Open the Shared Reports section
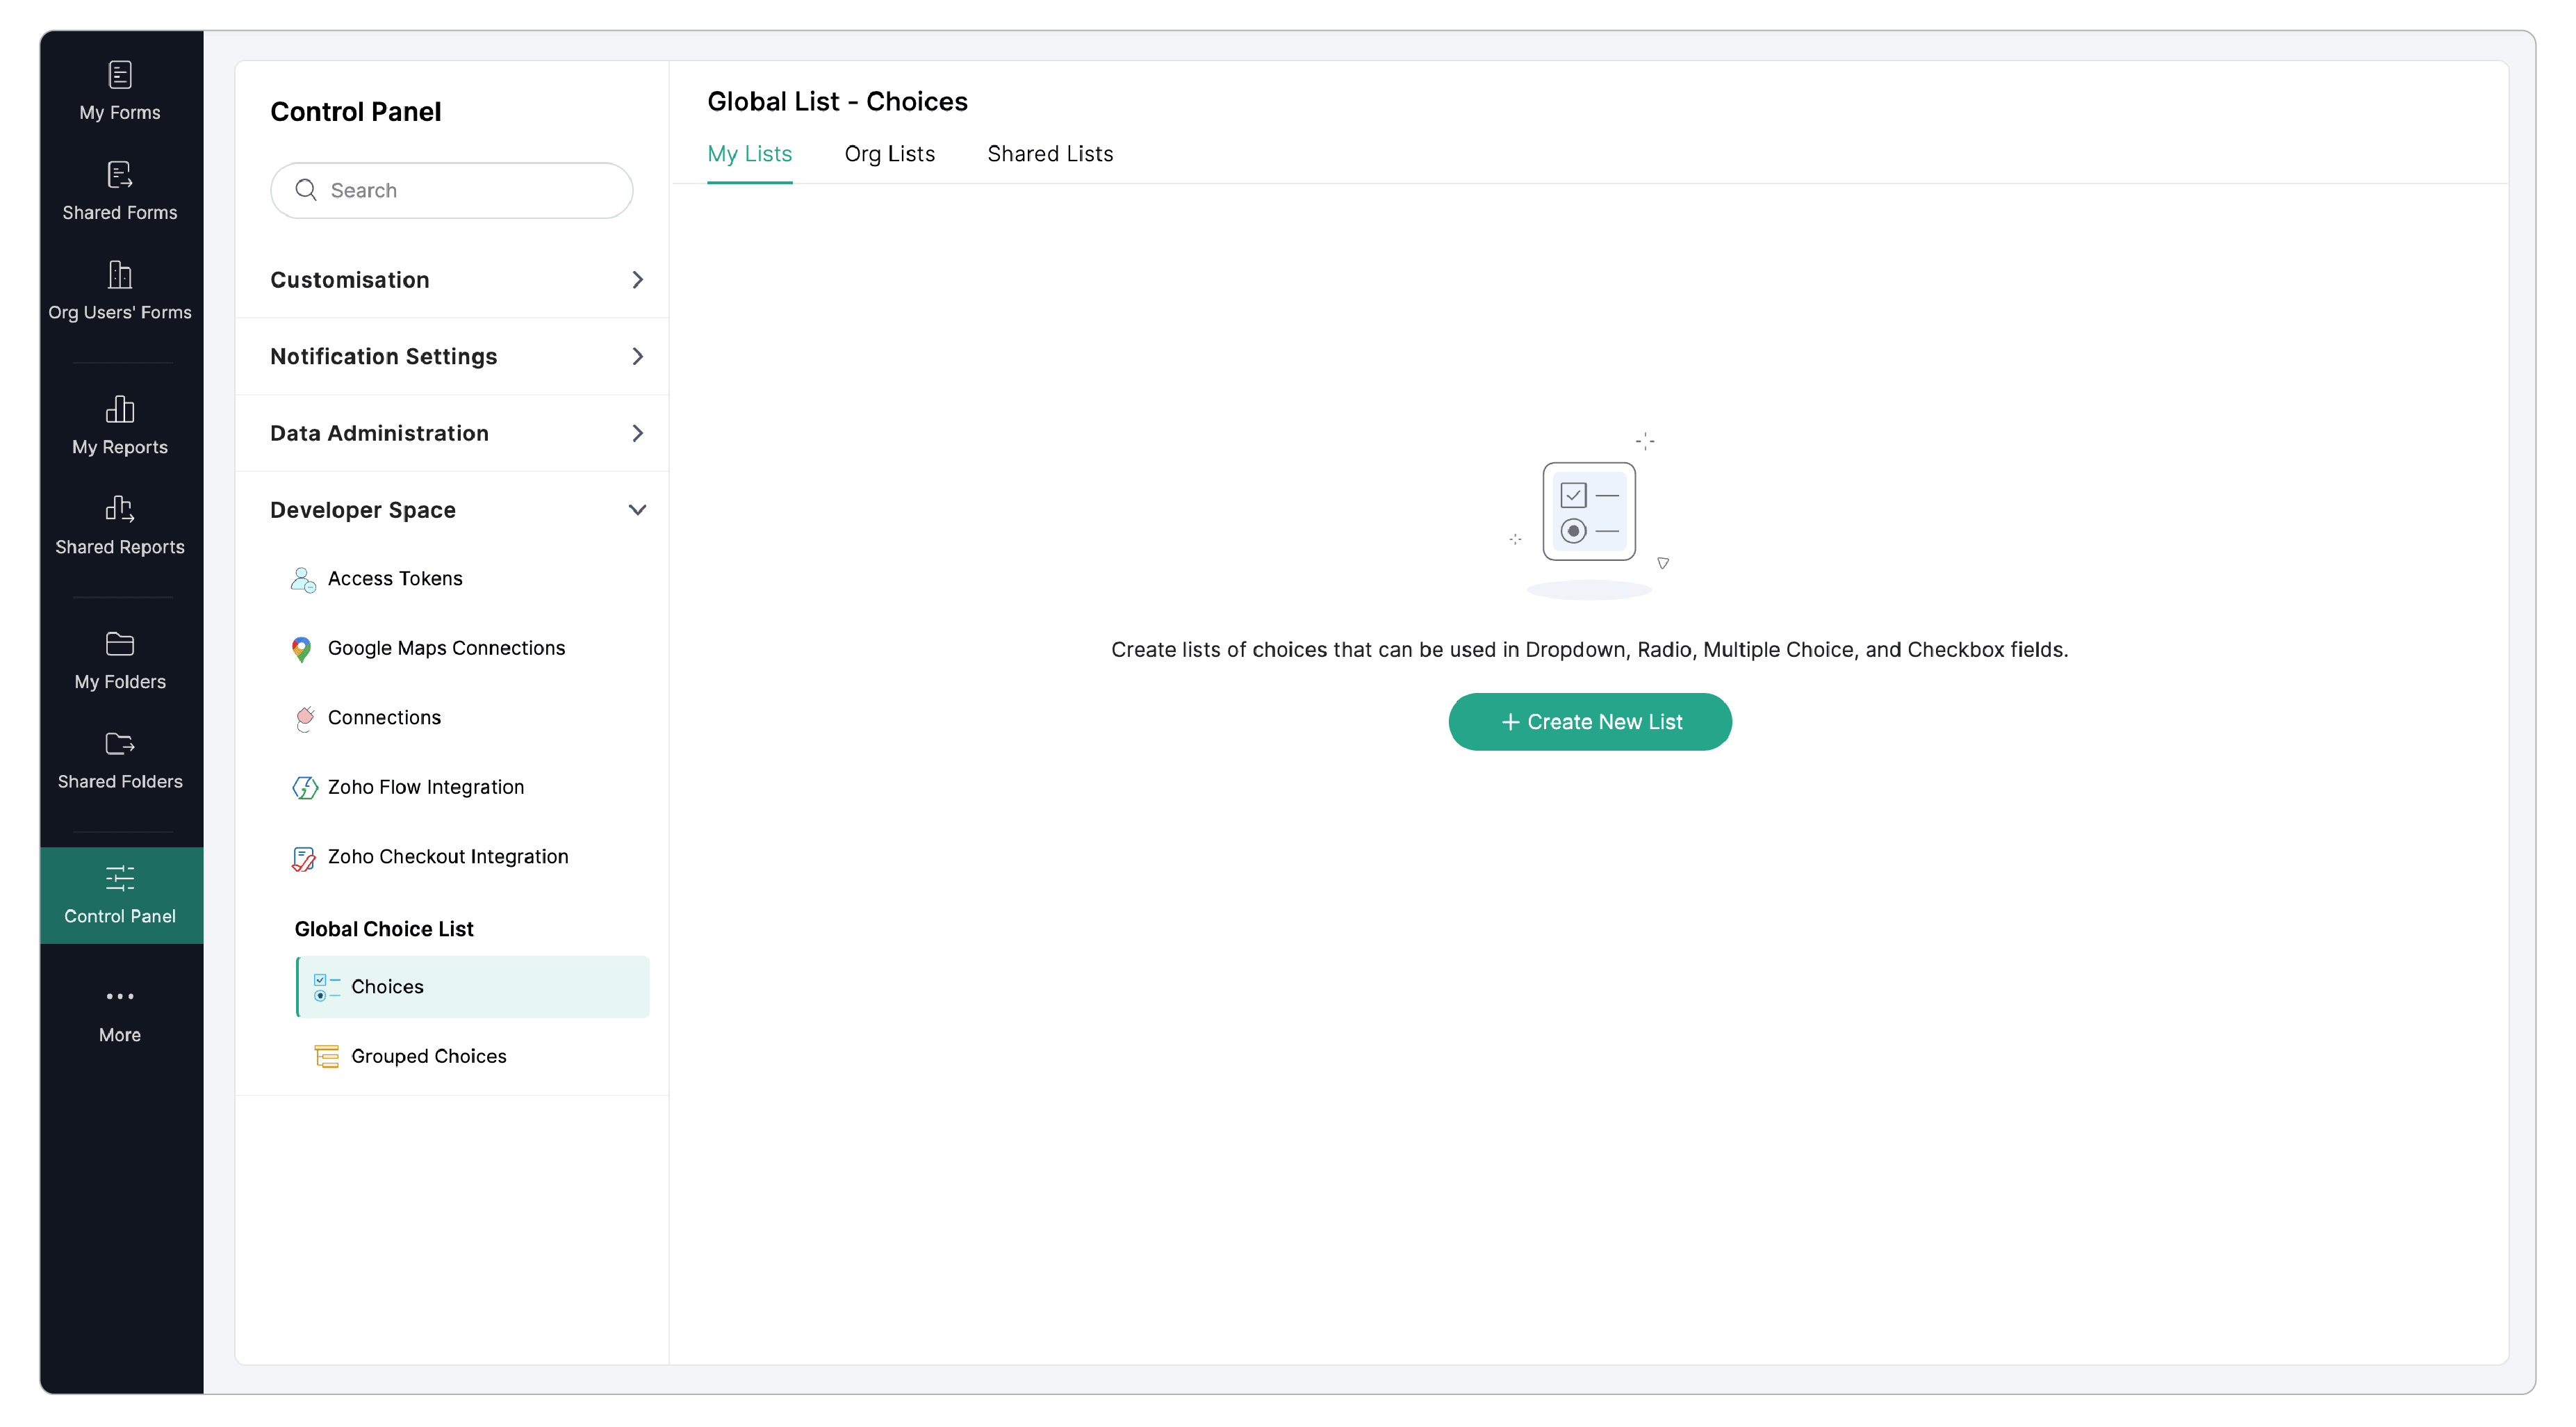The image size is (2576, 1427). click(x=120, y=525)
